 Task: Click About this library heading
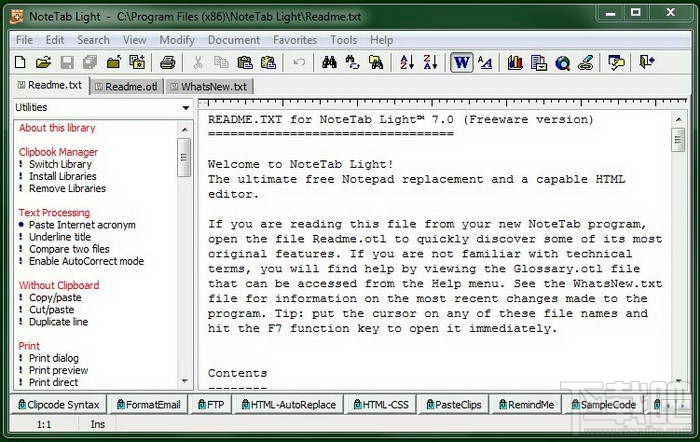(57, 128)
